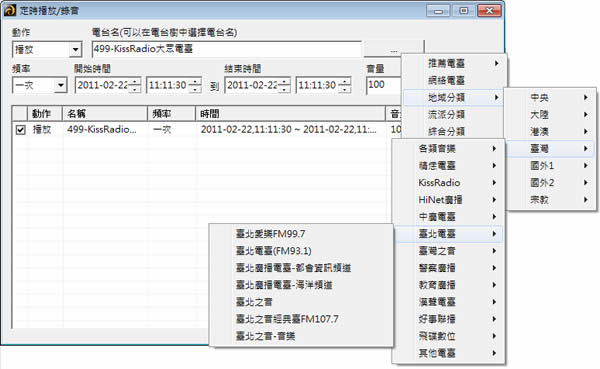Minimize the 定時播放/錄音 window
Image resolution: width=600 pixels, height=369 pixels.
pyautogui.click(x=439, y=11)
